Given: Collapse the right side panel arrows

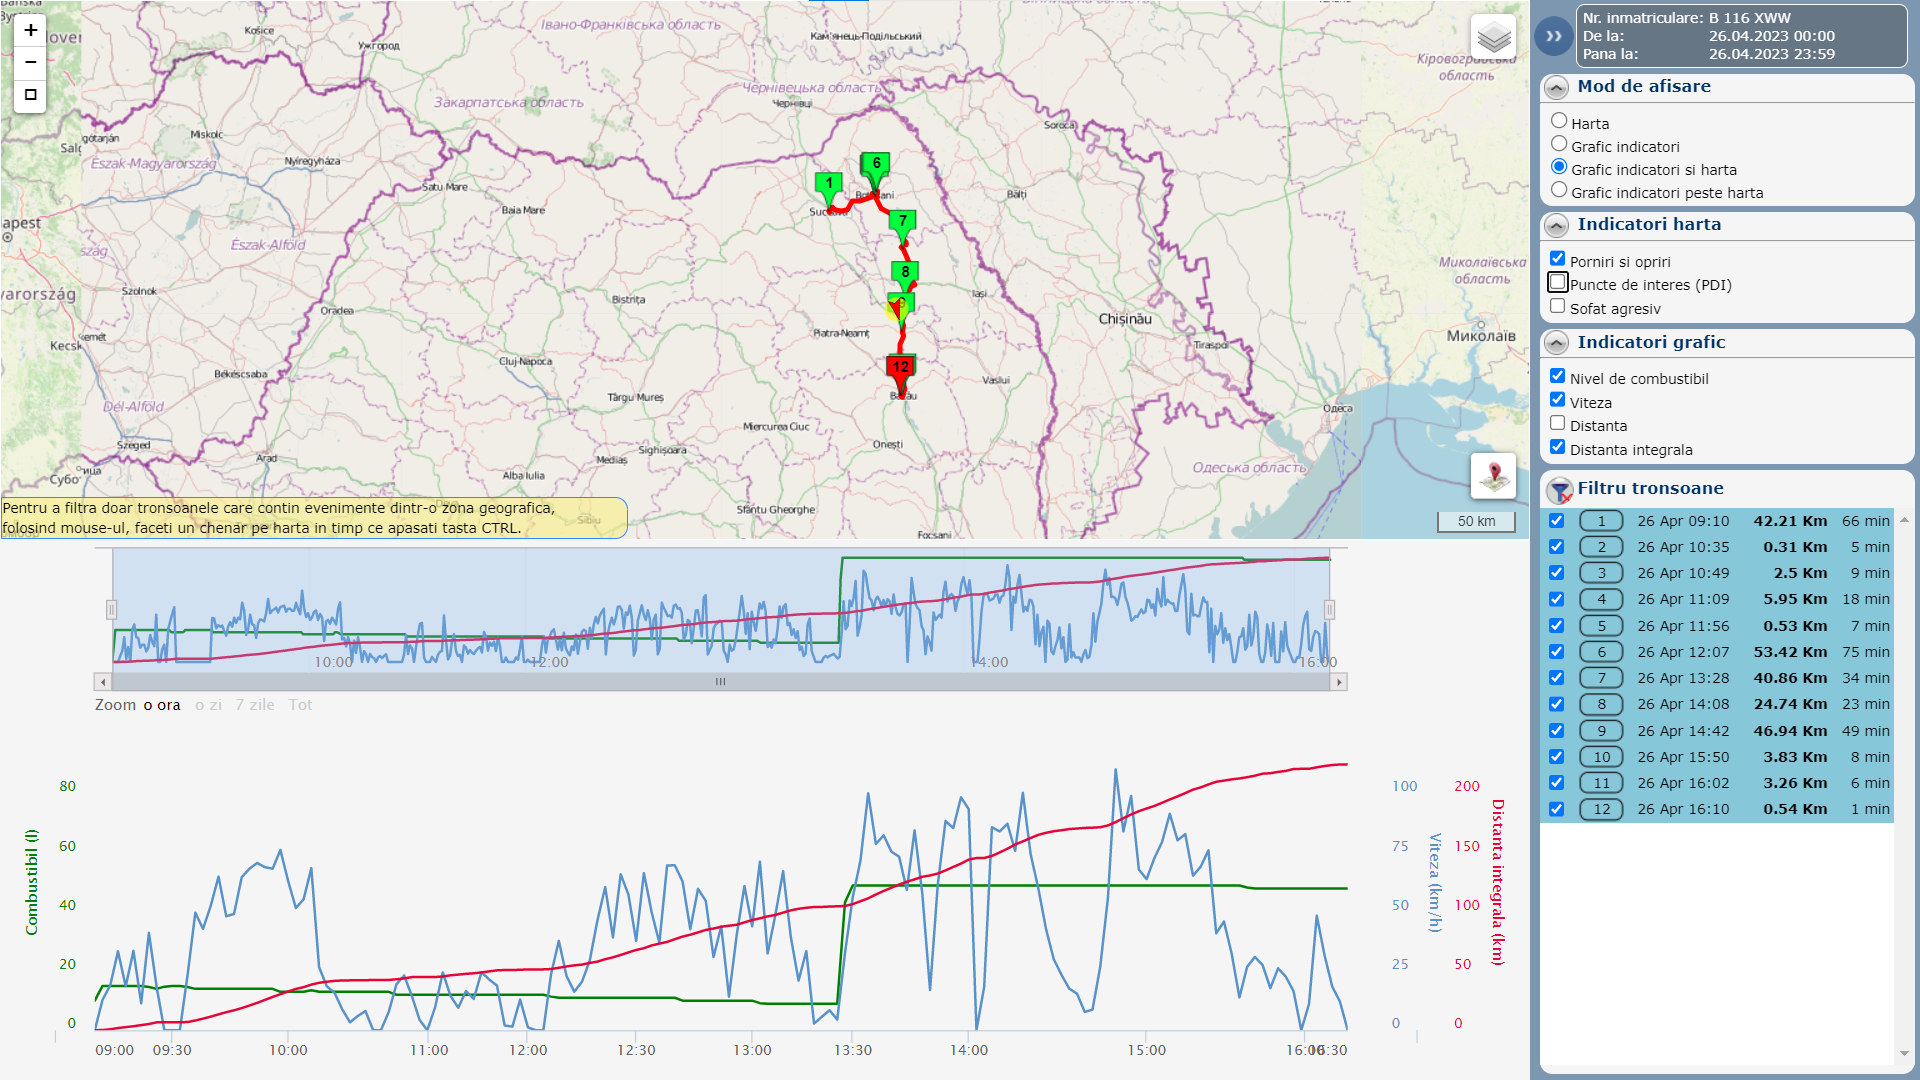Looking at the screenshot, I should point(1553,36).
